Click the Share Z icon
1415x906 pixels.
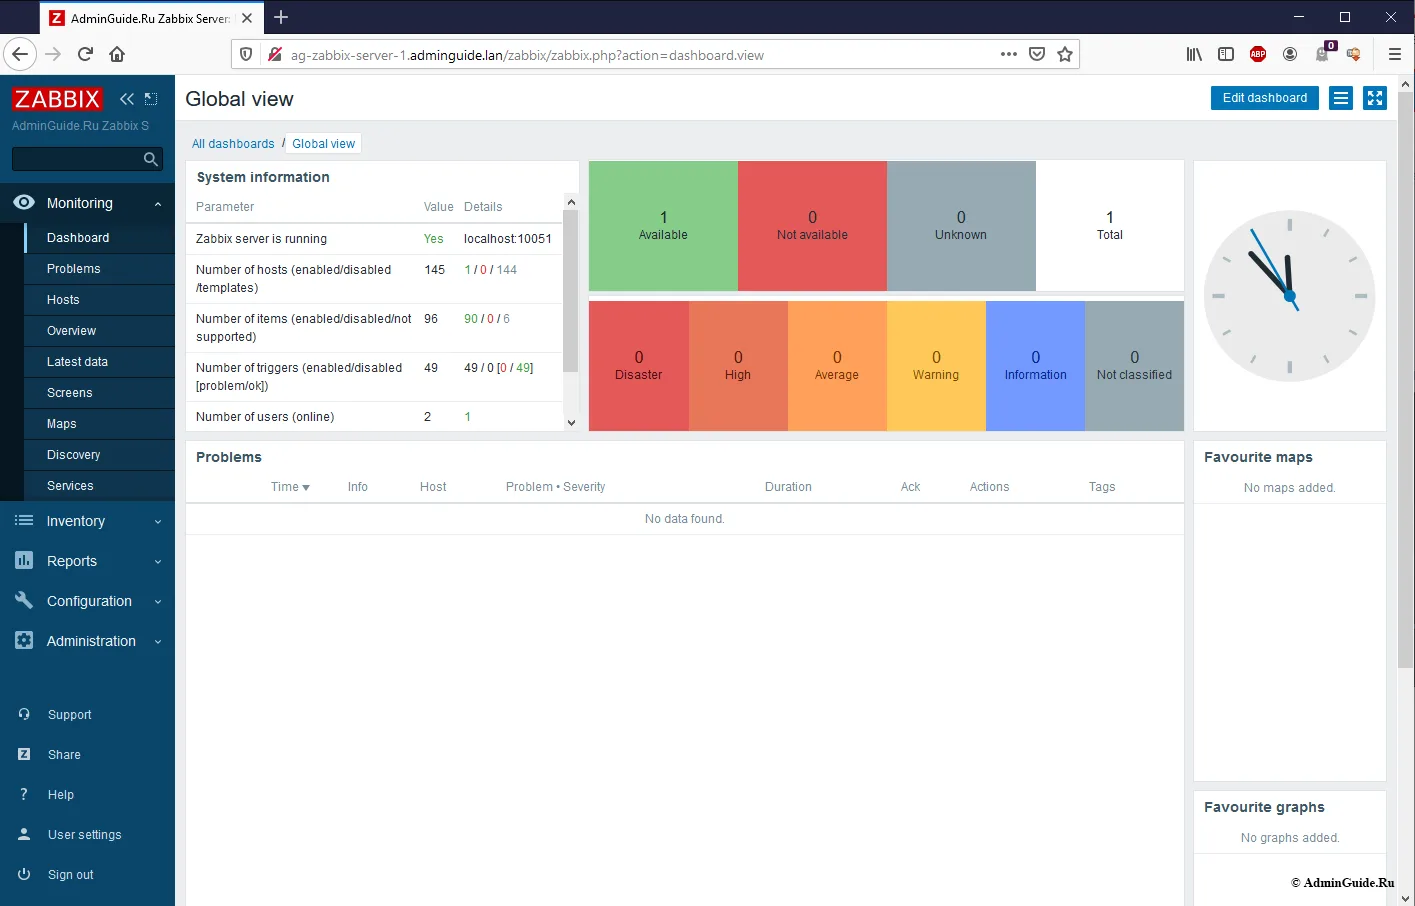(24, 754)
